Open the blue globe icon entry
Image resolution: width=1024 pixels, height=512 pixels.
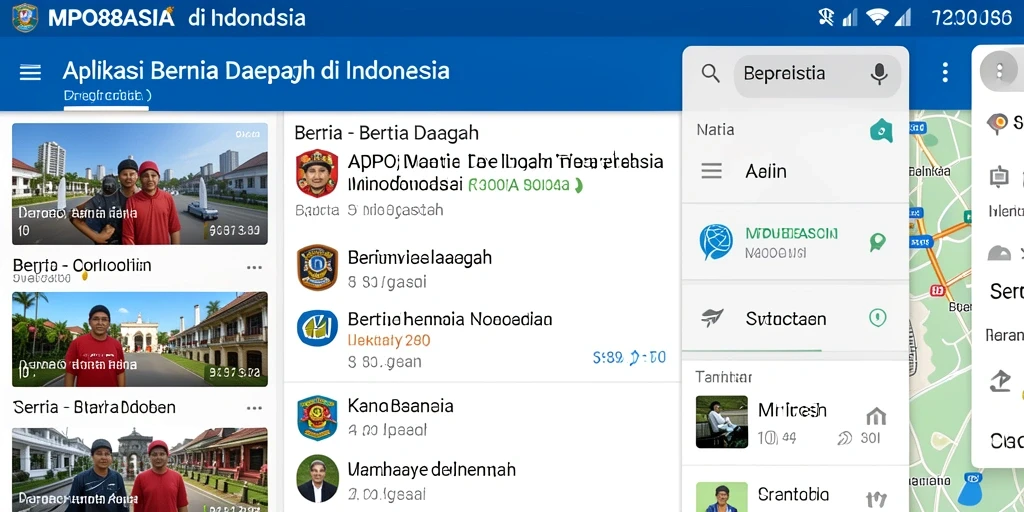click(x=716, y=242)
